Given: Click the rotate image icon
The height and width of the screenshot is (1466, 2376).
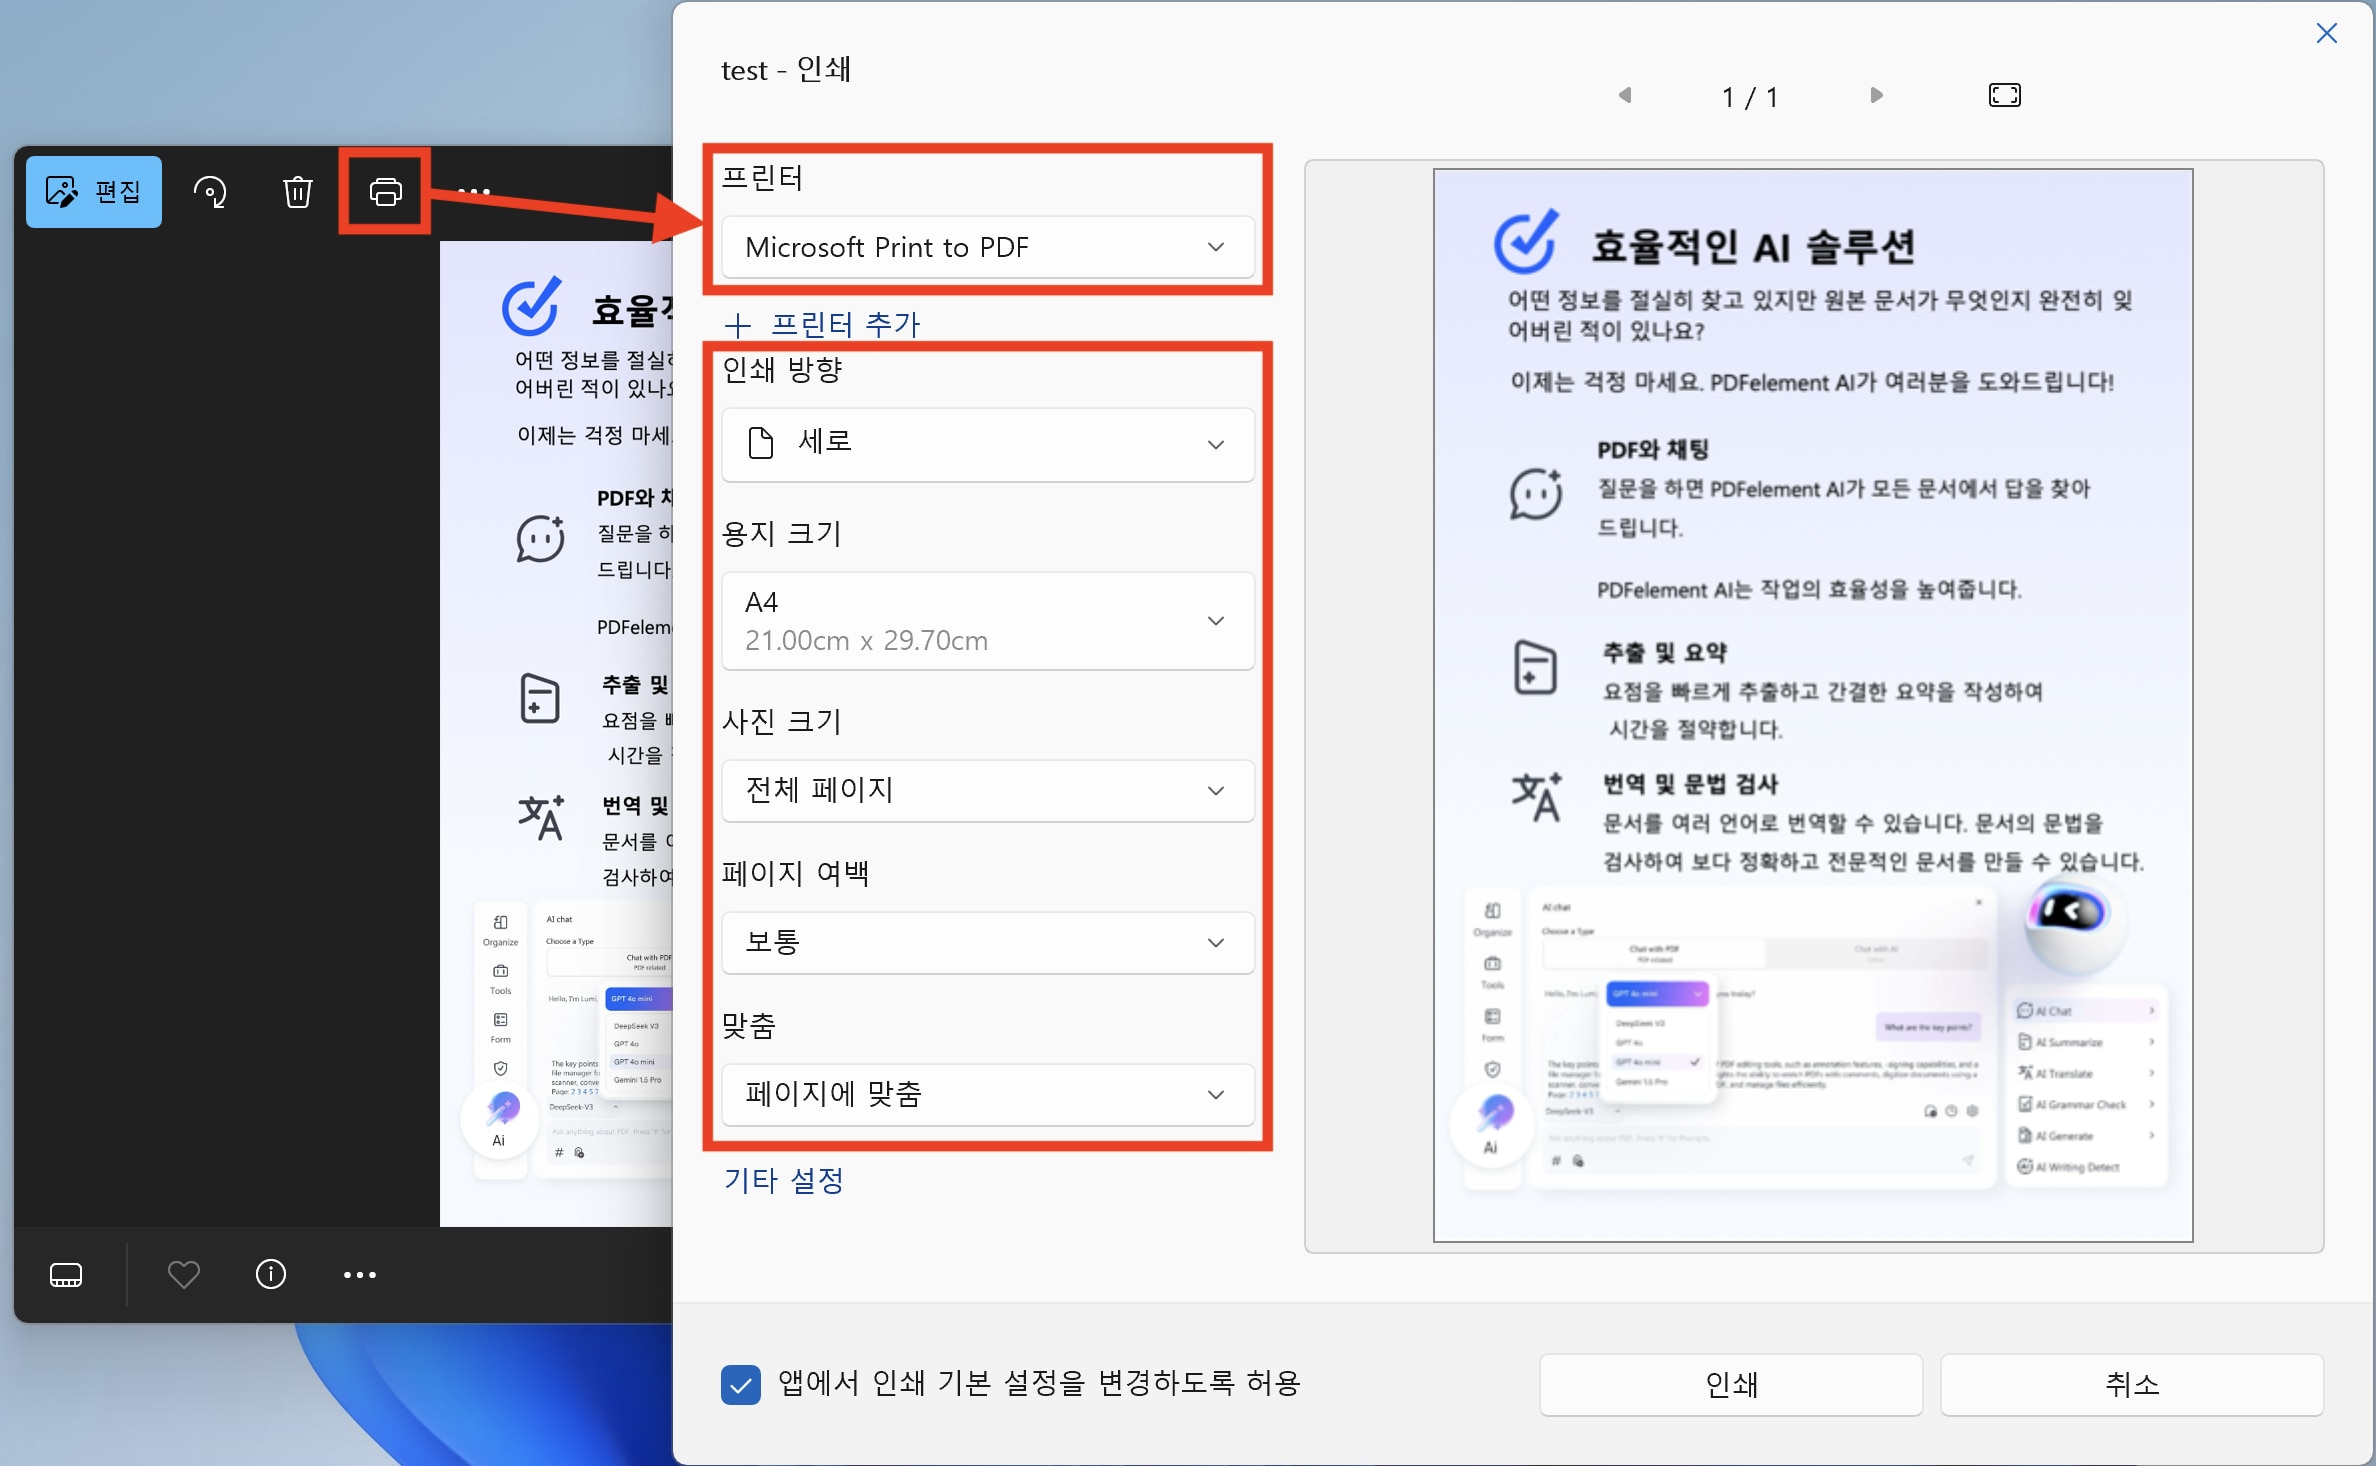Looking at the screenshot, I should (x=210, y=191).
